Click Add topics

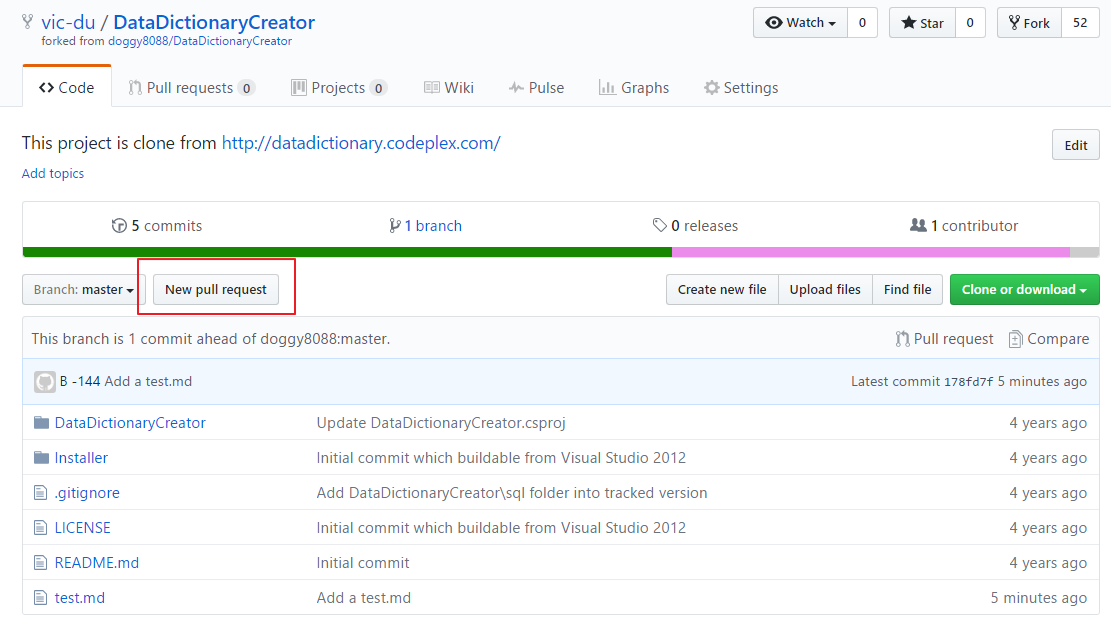coord(52,173)
